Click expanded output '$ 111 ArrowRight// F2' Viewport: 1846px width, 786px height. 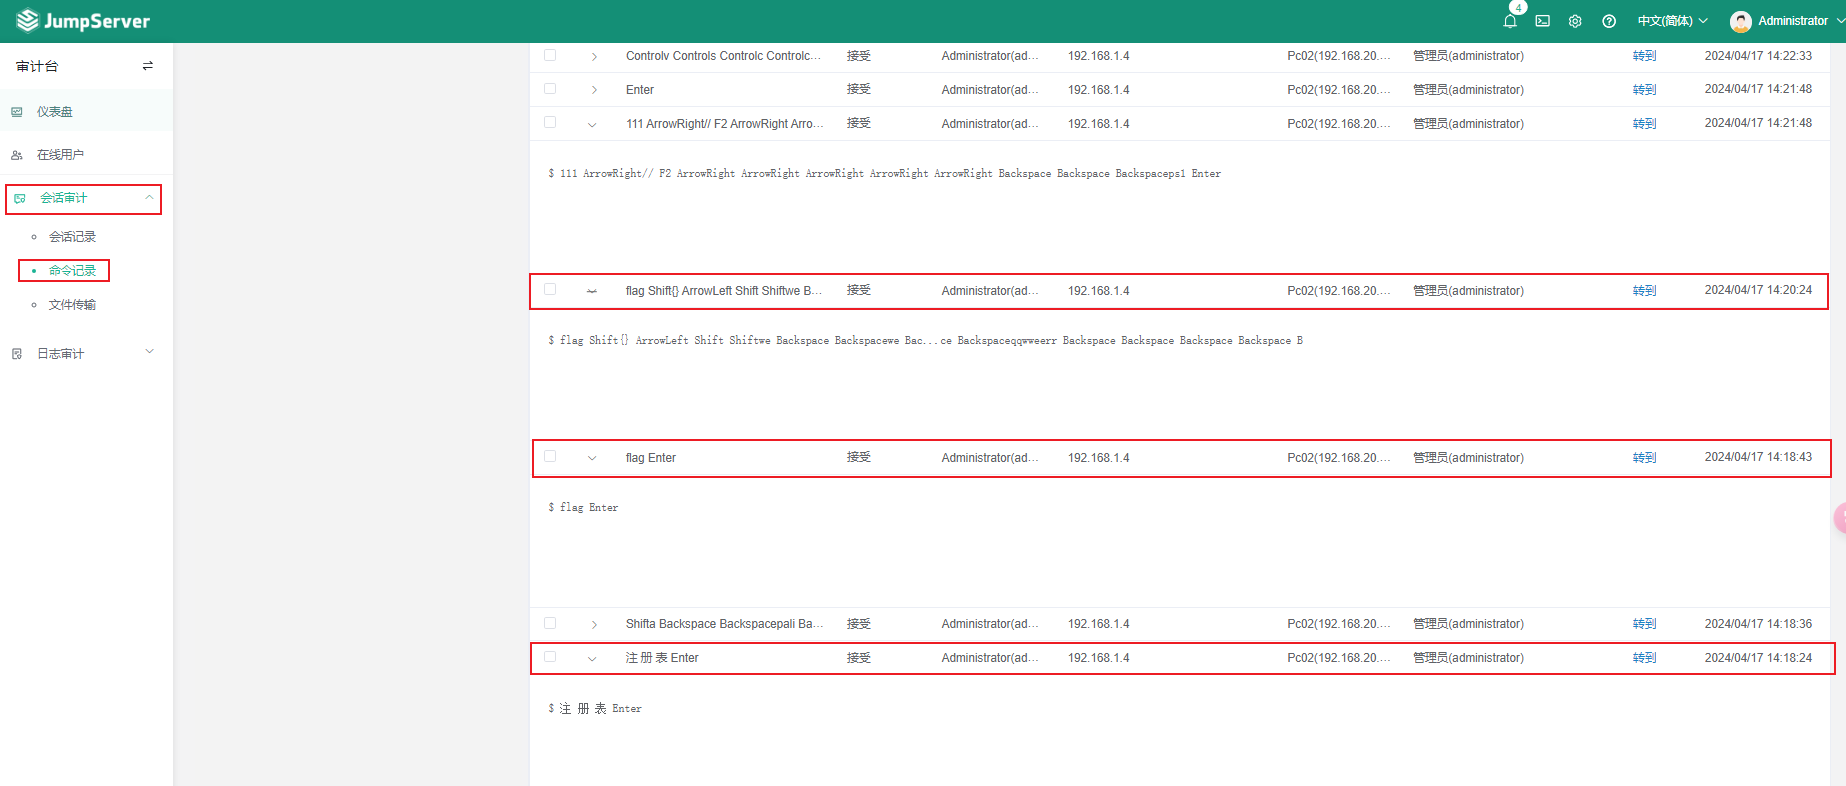tap(884, 174)
